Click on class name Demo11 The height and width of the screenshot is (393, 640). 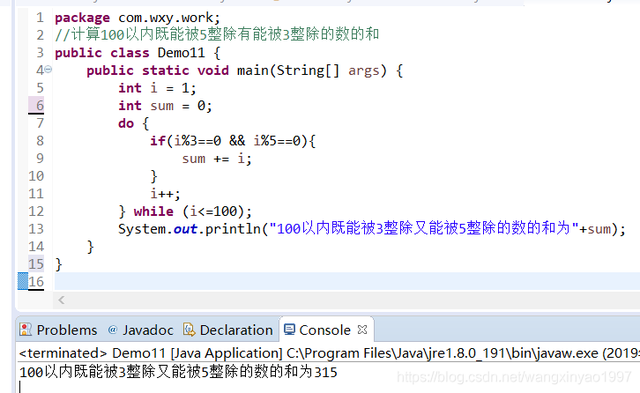click(181, 53)
